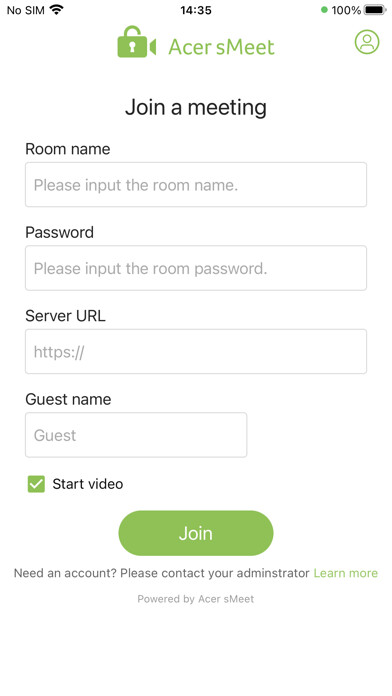Viewport: 392px width, 696px height.
Task: Select the Guest name input field
Action: click(x=136, y=435)
